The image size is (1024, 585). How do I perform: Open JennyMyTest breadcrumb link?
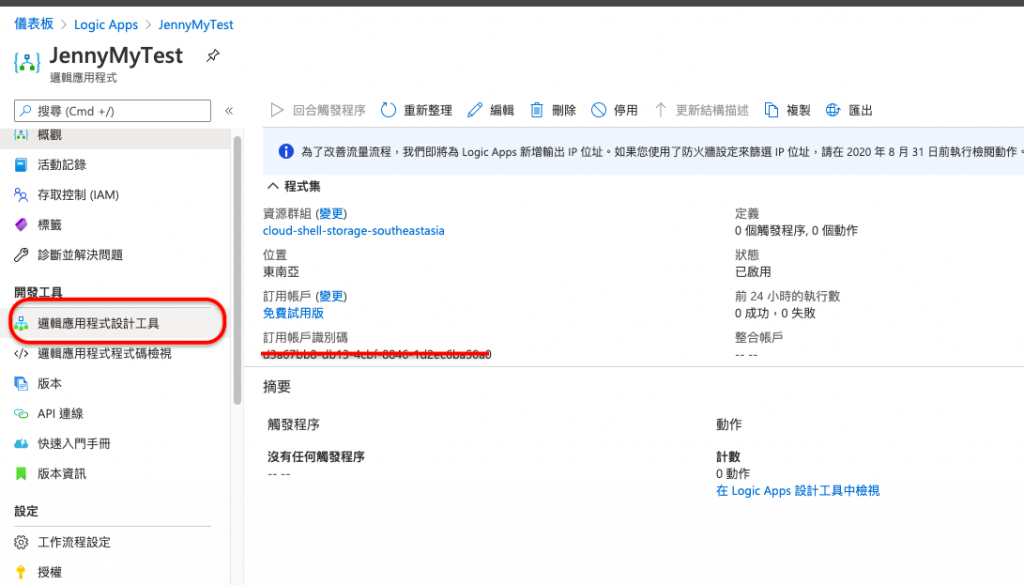click(195, 25)
